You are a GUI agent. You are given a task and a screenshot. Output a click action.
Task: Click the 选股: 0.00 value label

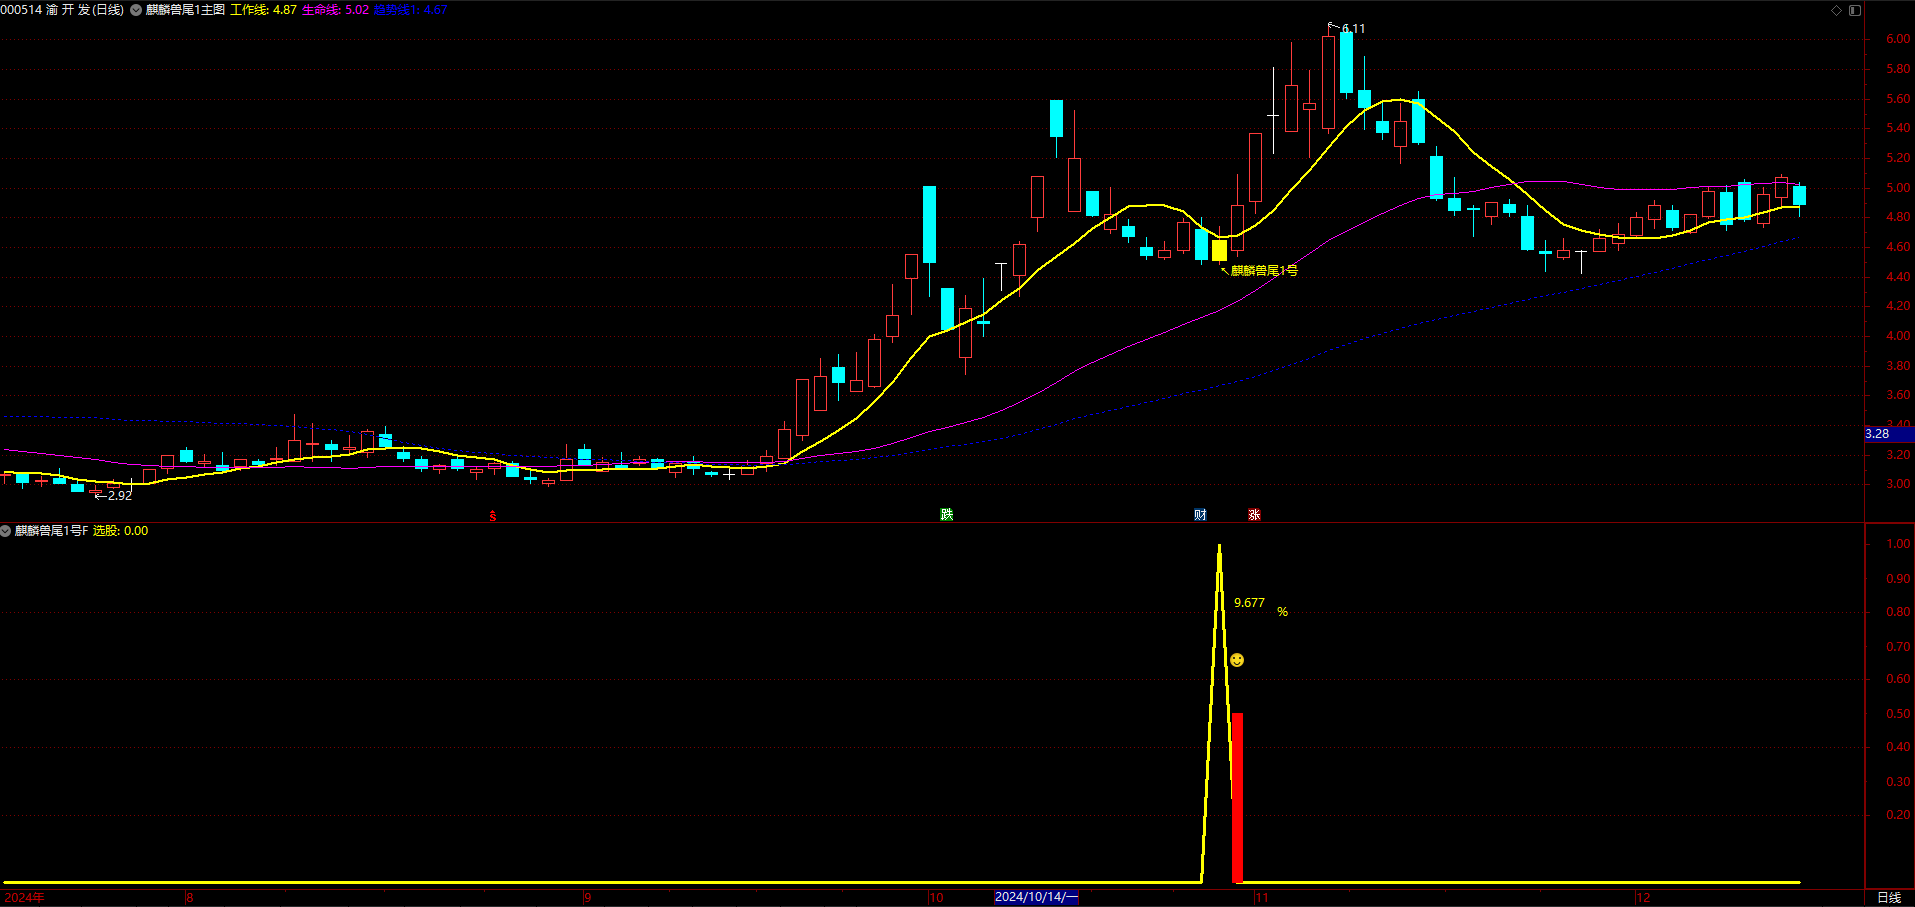[x=120, y=531]
